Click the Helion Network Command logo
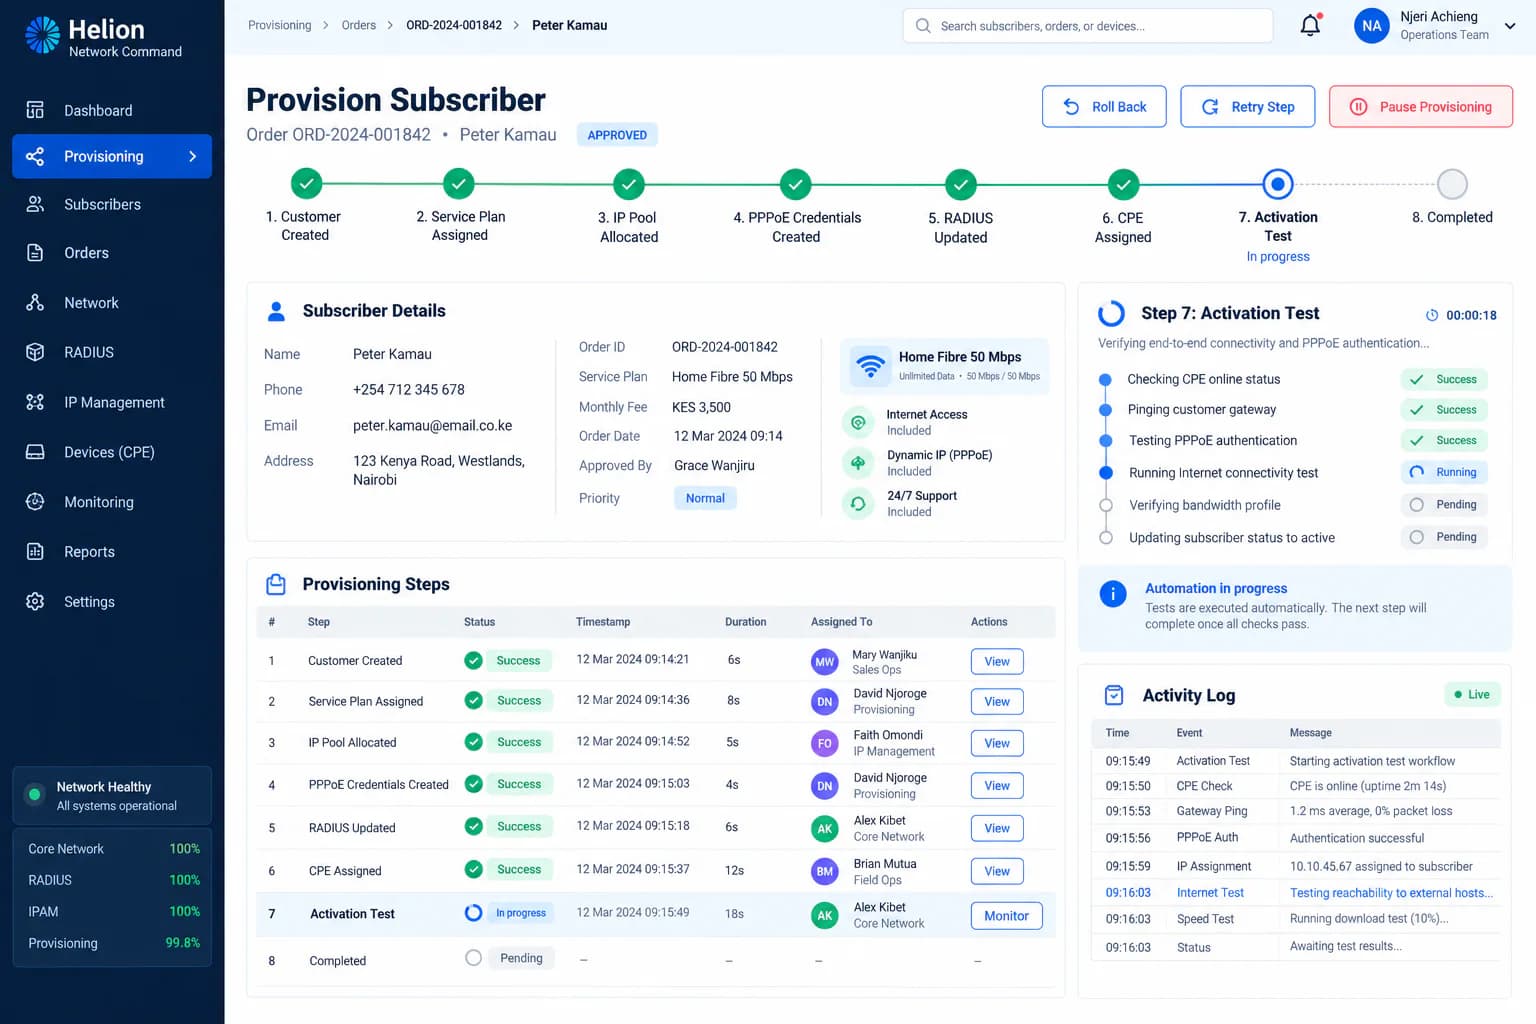Viewport: 1536px width, 1024px height. (103, 36)
